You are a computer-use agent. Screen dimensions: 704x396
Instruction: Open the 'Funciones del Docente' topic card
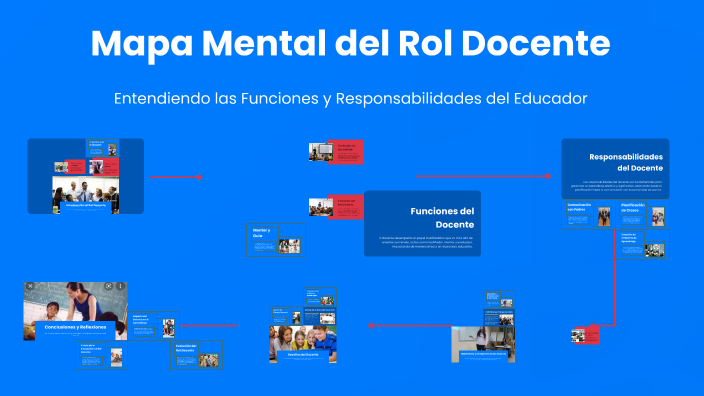click(x=422, y=224)
